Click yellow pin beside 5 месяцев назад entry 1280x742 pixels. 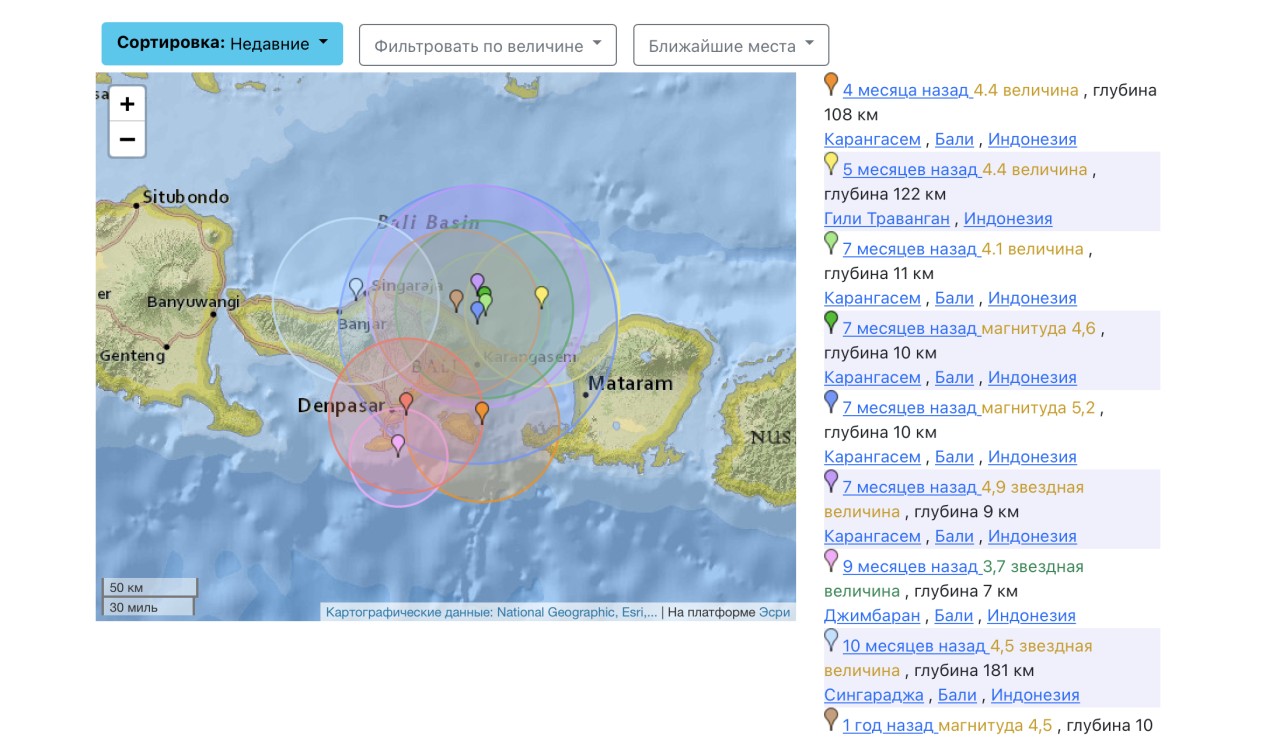[831, 163]
